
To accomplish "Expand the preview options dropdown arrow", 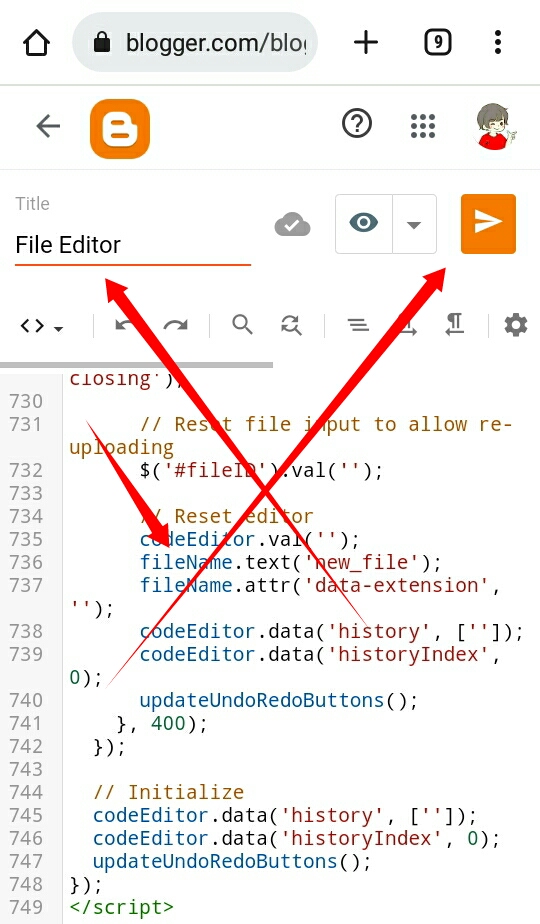I will [414, 224].
